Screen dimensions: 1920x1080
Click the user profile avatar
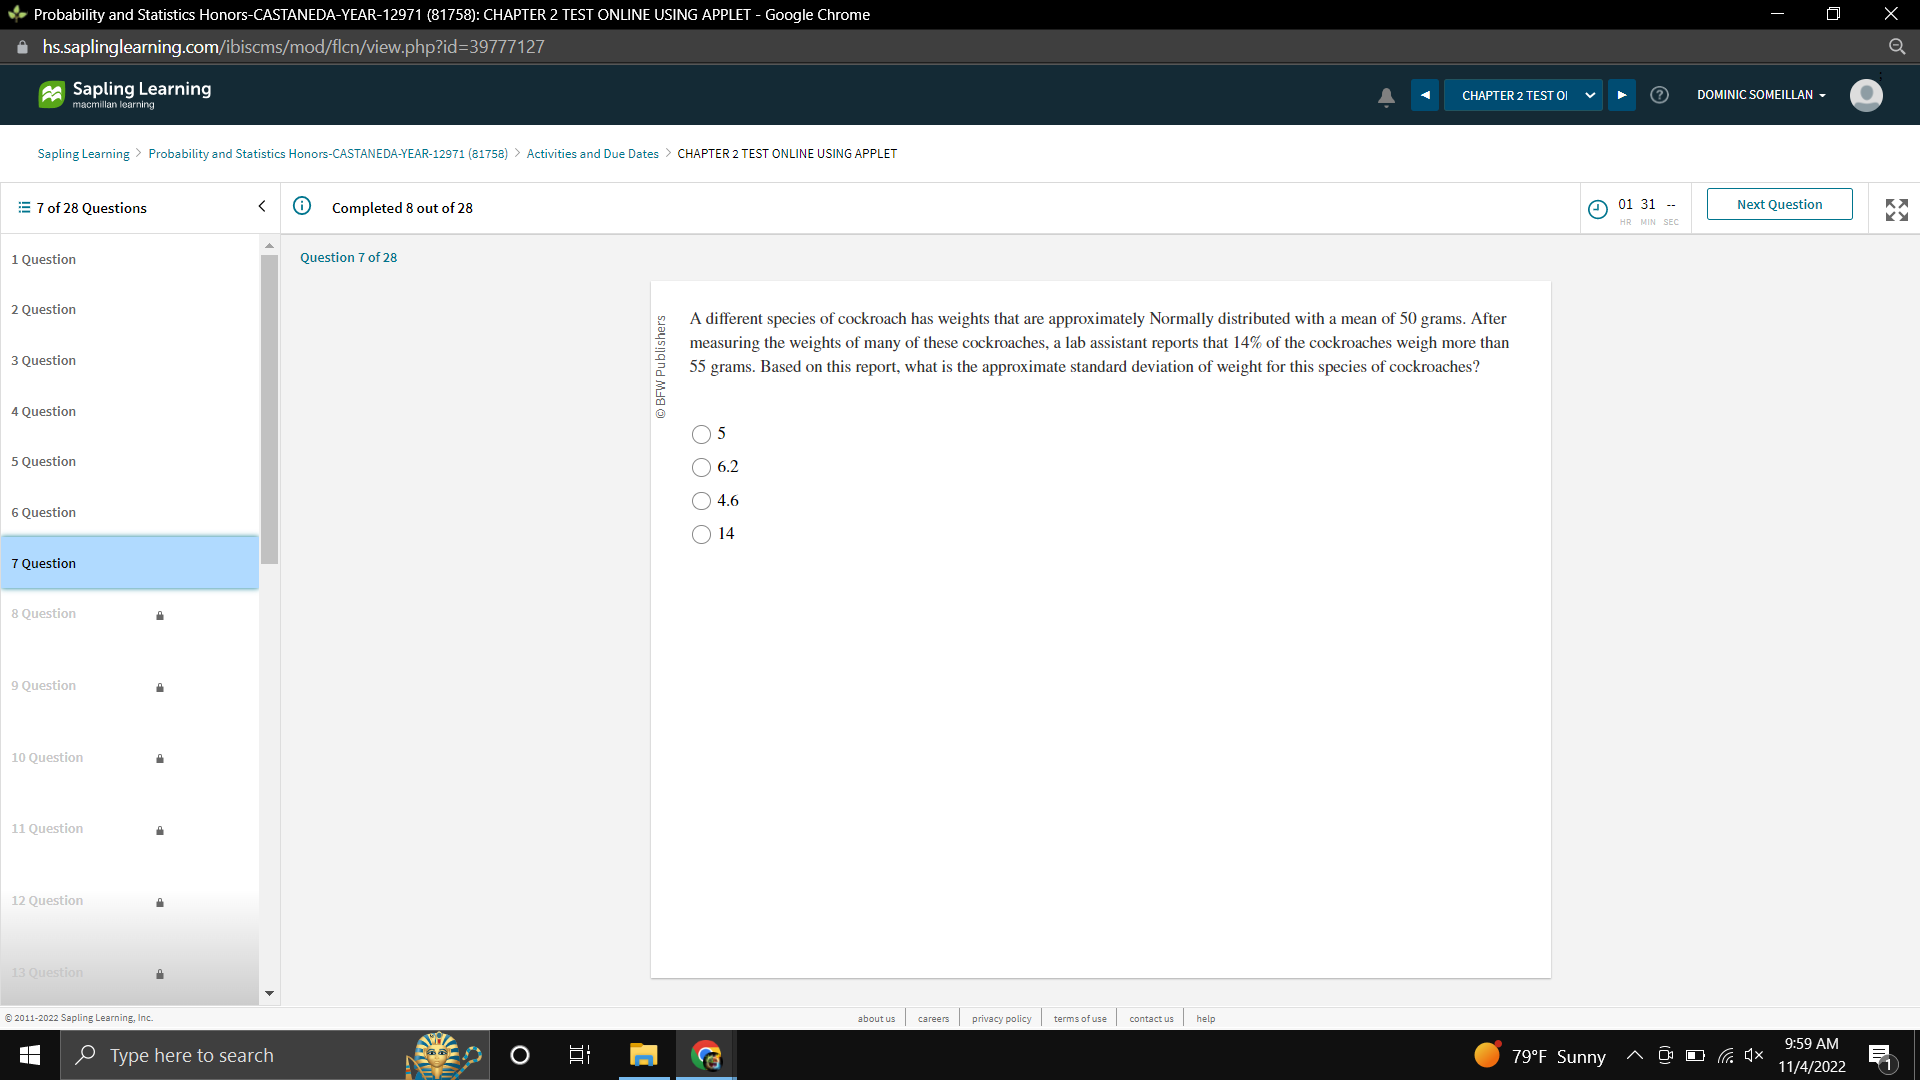point(1866,95)
